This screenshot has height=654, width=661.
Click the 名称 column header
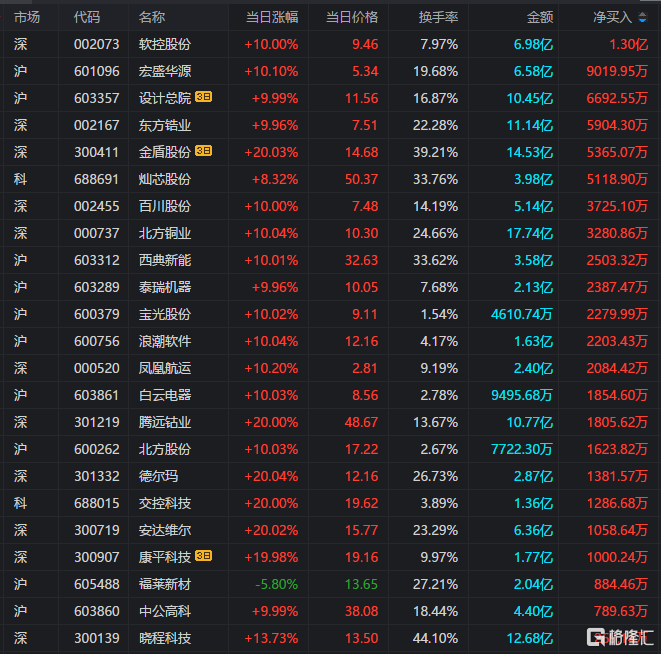(x=152, y=17)
